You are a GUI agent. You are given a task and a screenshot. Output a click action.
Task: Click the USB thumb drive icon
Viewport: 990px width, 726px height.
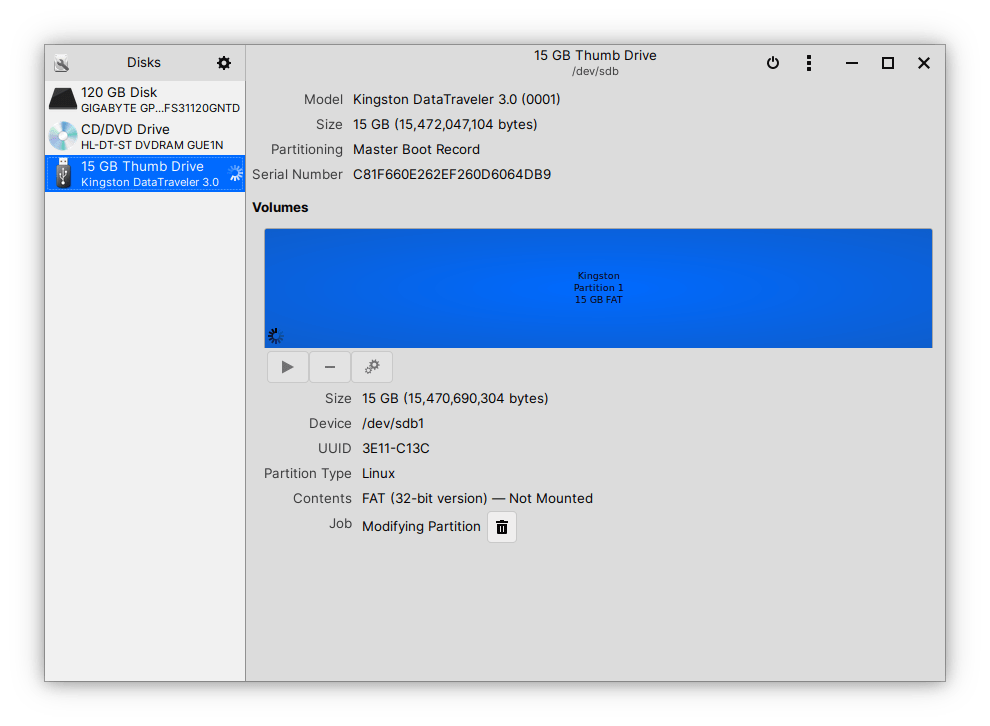click(x=63, y=173)
